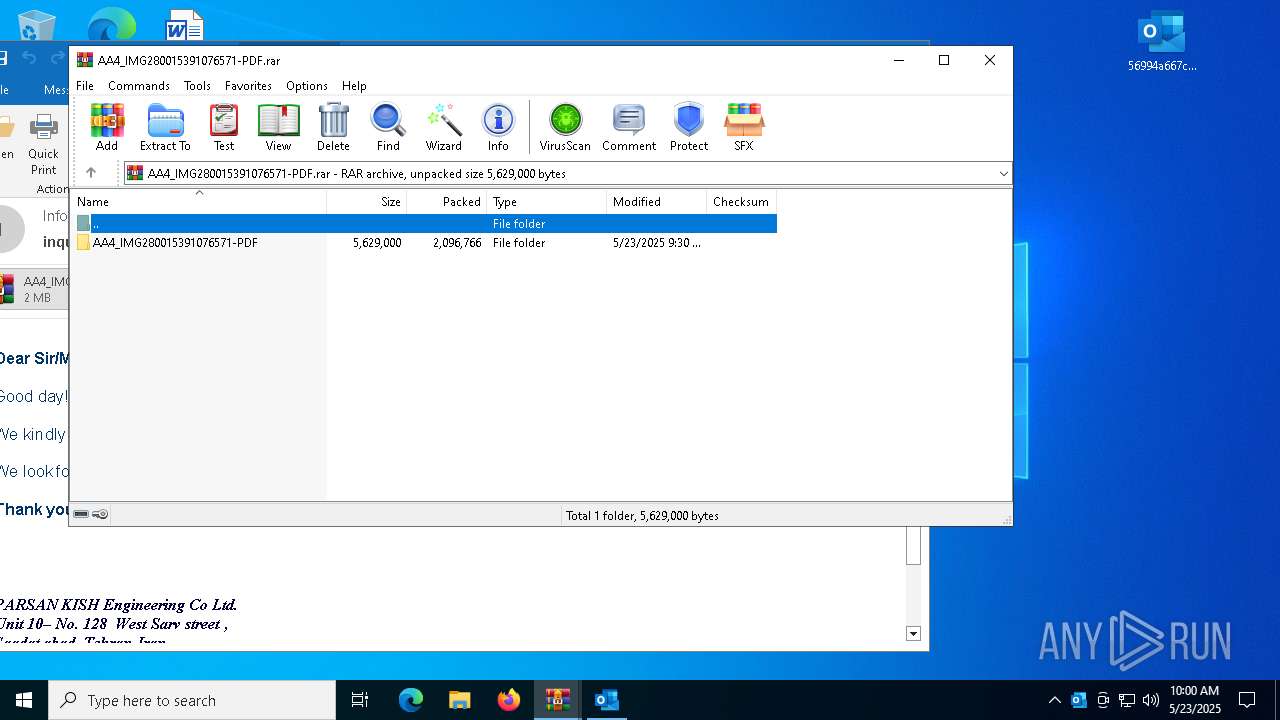Sort by Packed column header

click(447, 202)
